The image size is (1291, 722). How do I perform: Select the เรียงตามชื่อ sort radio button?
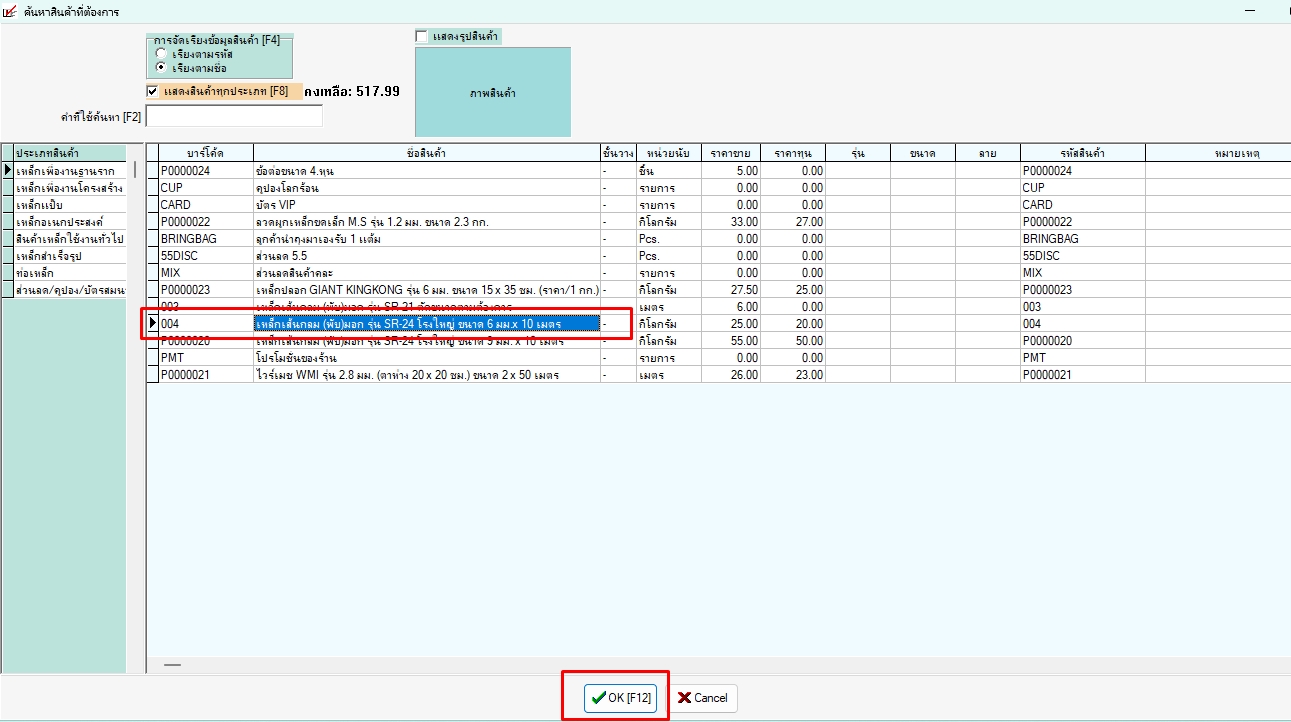coord(161,67)
